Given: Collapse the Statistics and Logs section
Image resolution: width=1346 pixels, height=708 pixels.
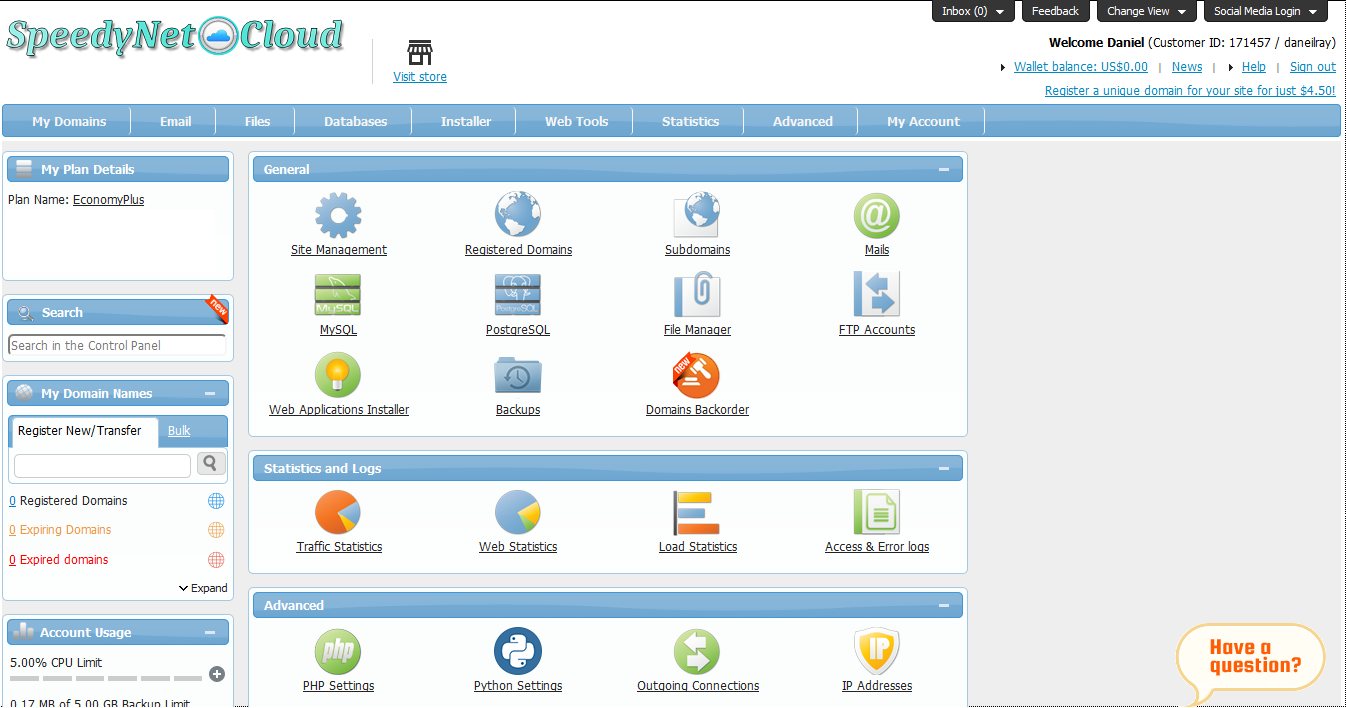Looking at the screenshot, I should point(944,469).
